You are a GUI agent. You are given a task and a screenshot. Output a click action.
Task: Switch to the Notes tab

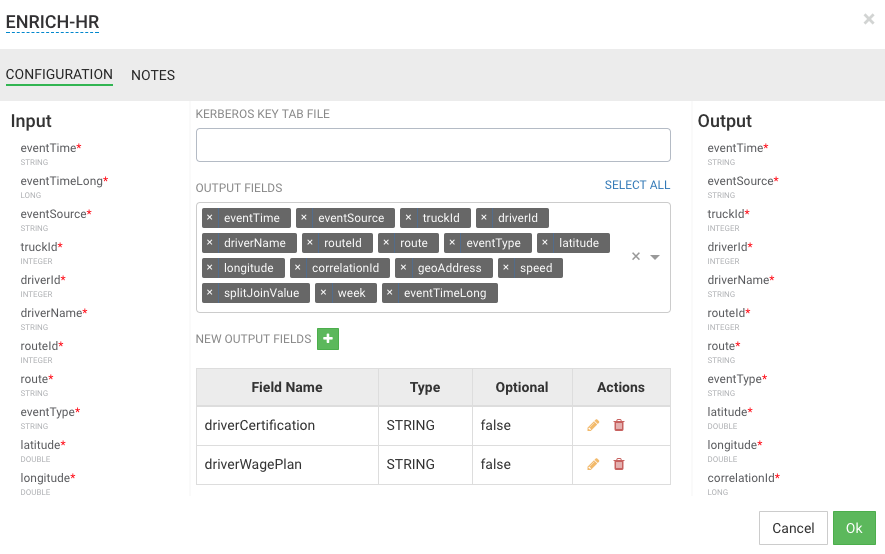pyautogui.click(x=153, y=75)
